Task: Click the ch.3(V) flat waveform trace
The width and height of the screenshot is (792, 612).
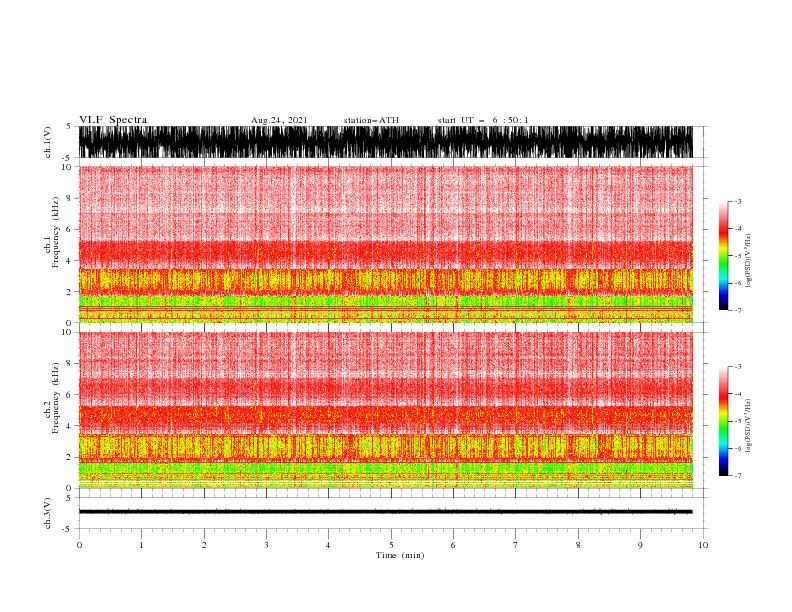Action: pyautogui.click(x=385, y=512)
